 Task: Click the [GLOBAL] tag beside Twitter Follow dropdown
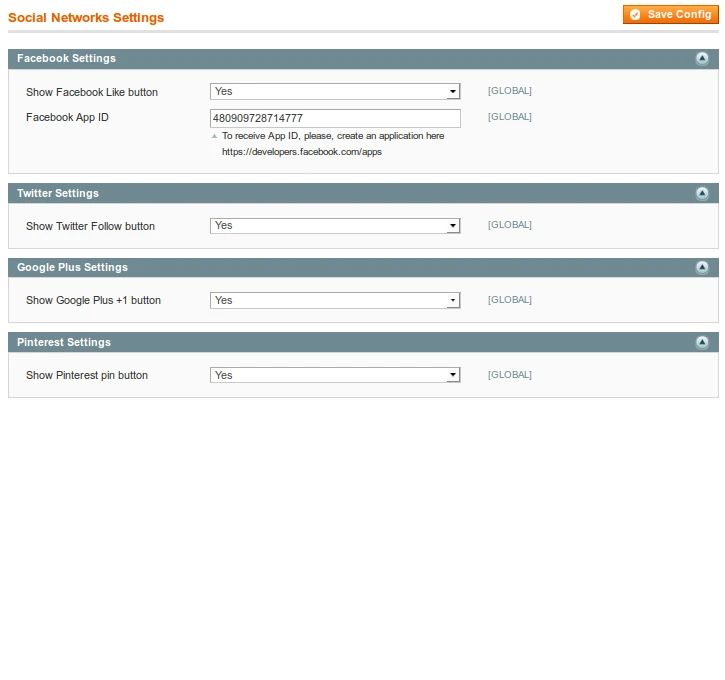tap(510, 225)
